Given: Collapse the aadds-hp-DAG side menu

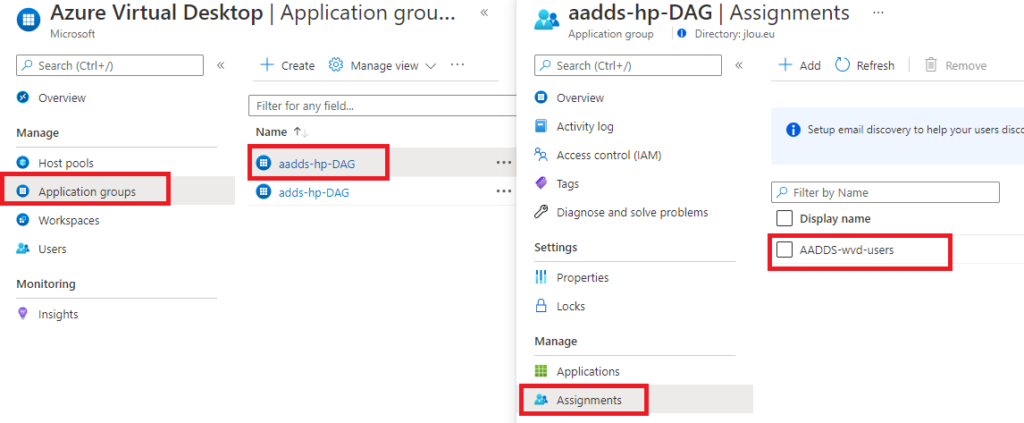Looking at the screenshot, I should (739, 65).
